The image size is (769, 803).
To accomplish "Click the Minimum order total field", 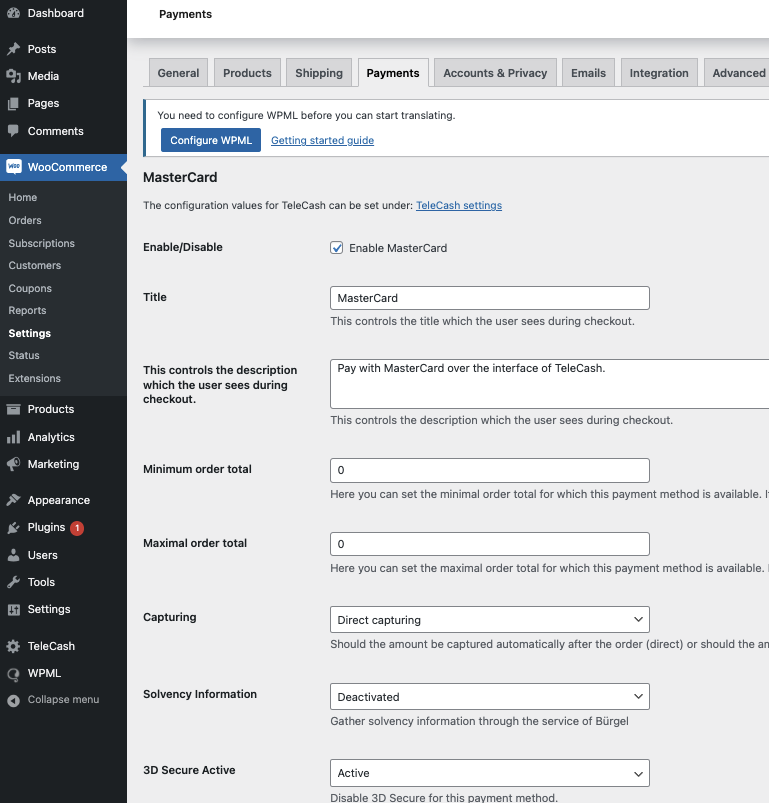I will [489, 470].
